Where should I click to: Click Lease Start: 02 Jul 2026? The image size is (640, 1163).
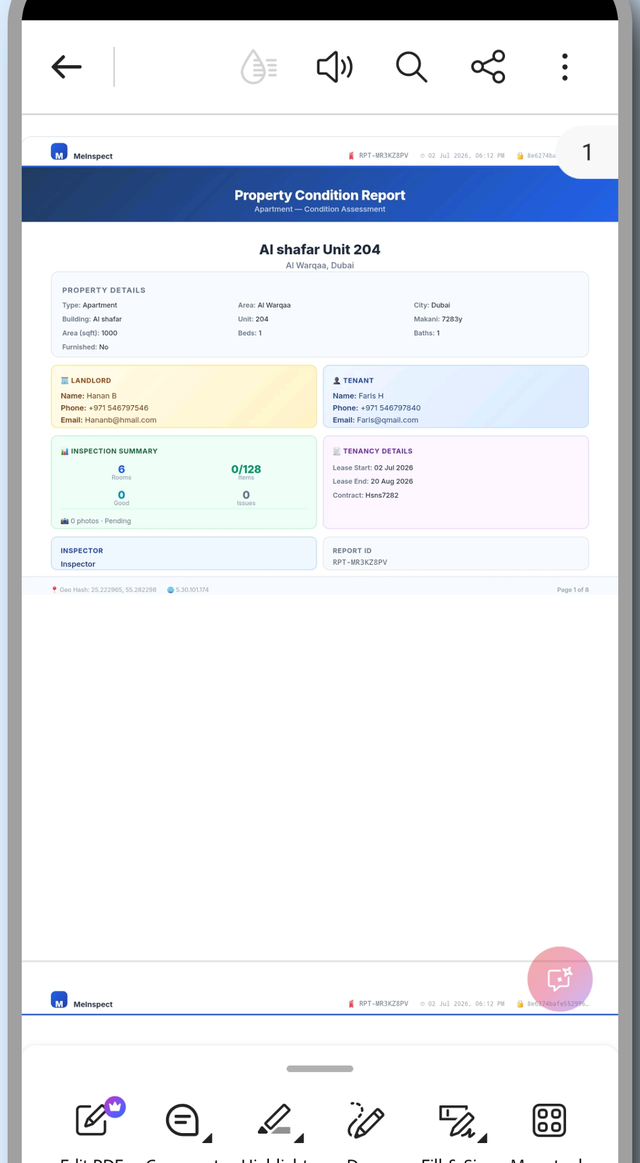coord(373,467)
